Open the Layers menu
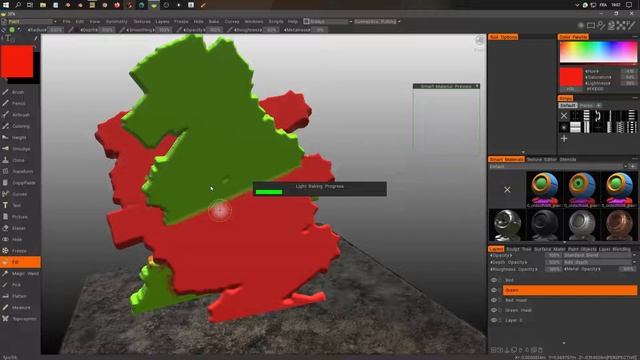 point(162,22)
